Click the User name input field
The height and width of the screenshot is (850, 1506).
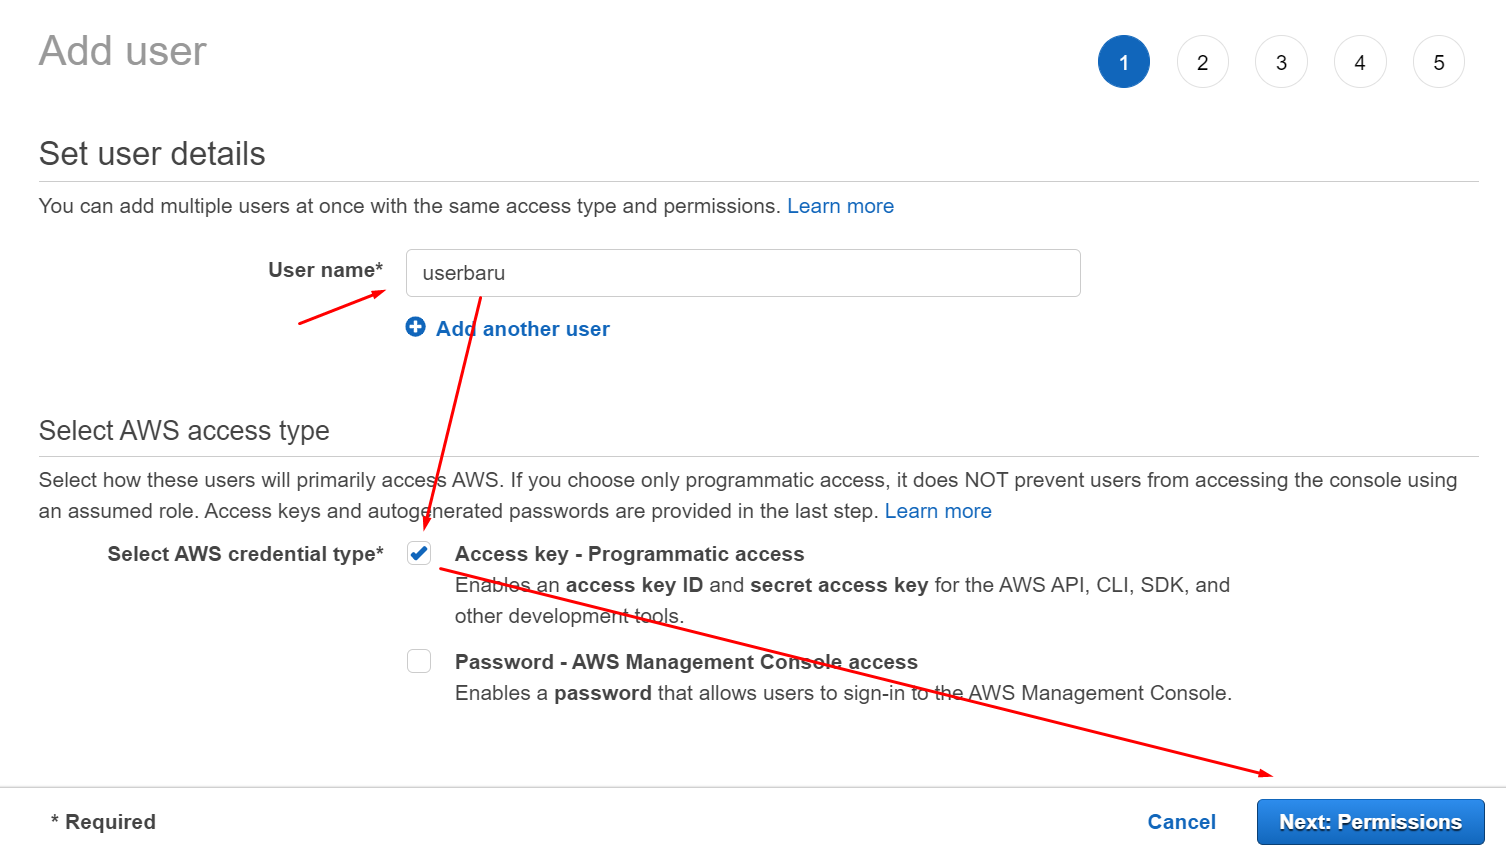click(x=743, y=273)
